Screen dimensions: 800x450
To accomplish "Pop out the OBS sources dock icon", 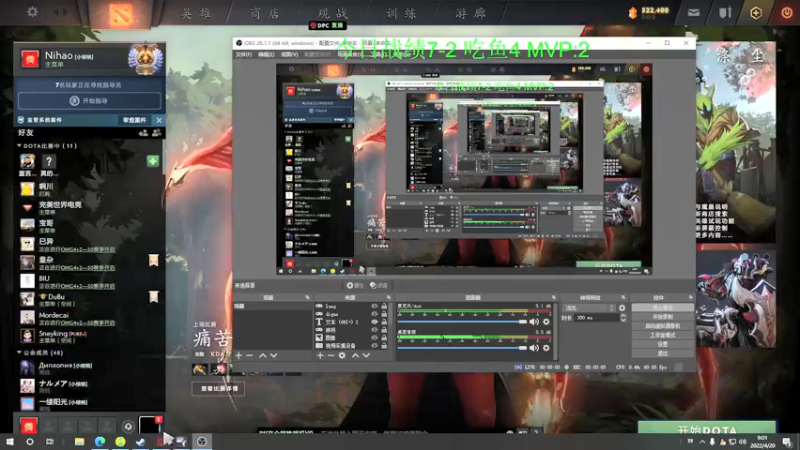I will click(389, 297).
